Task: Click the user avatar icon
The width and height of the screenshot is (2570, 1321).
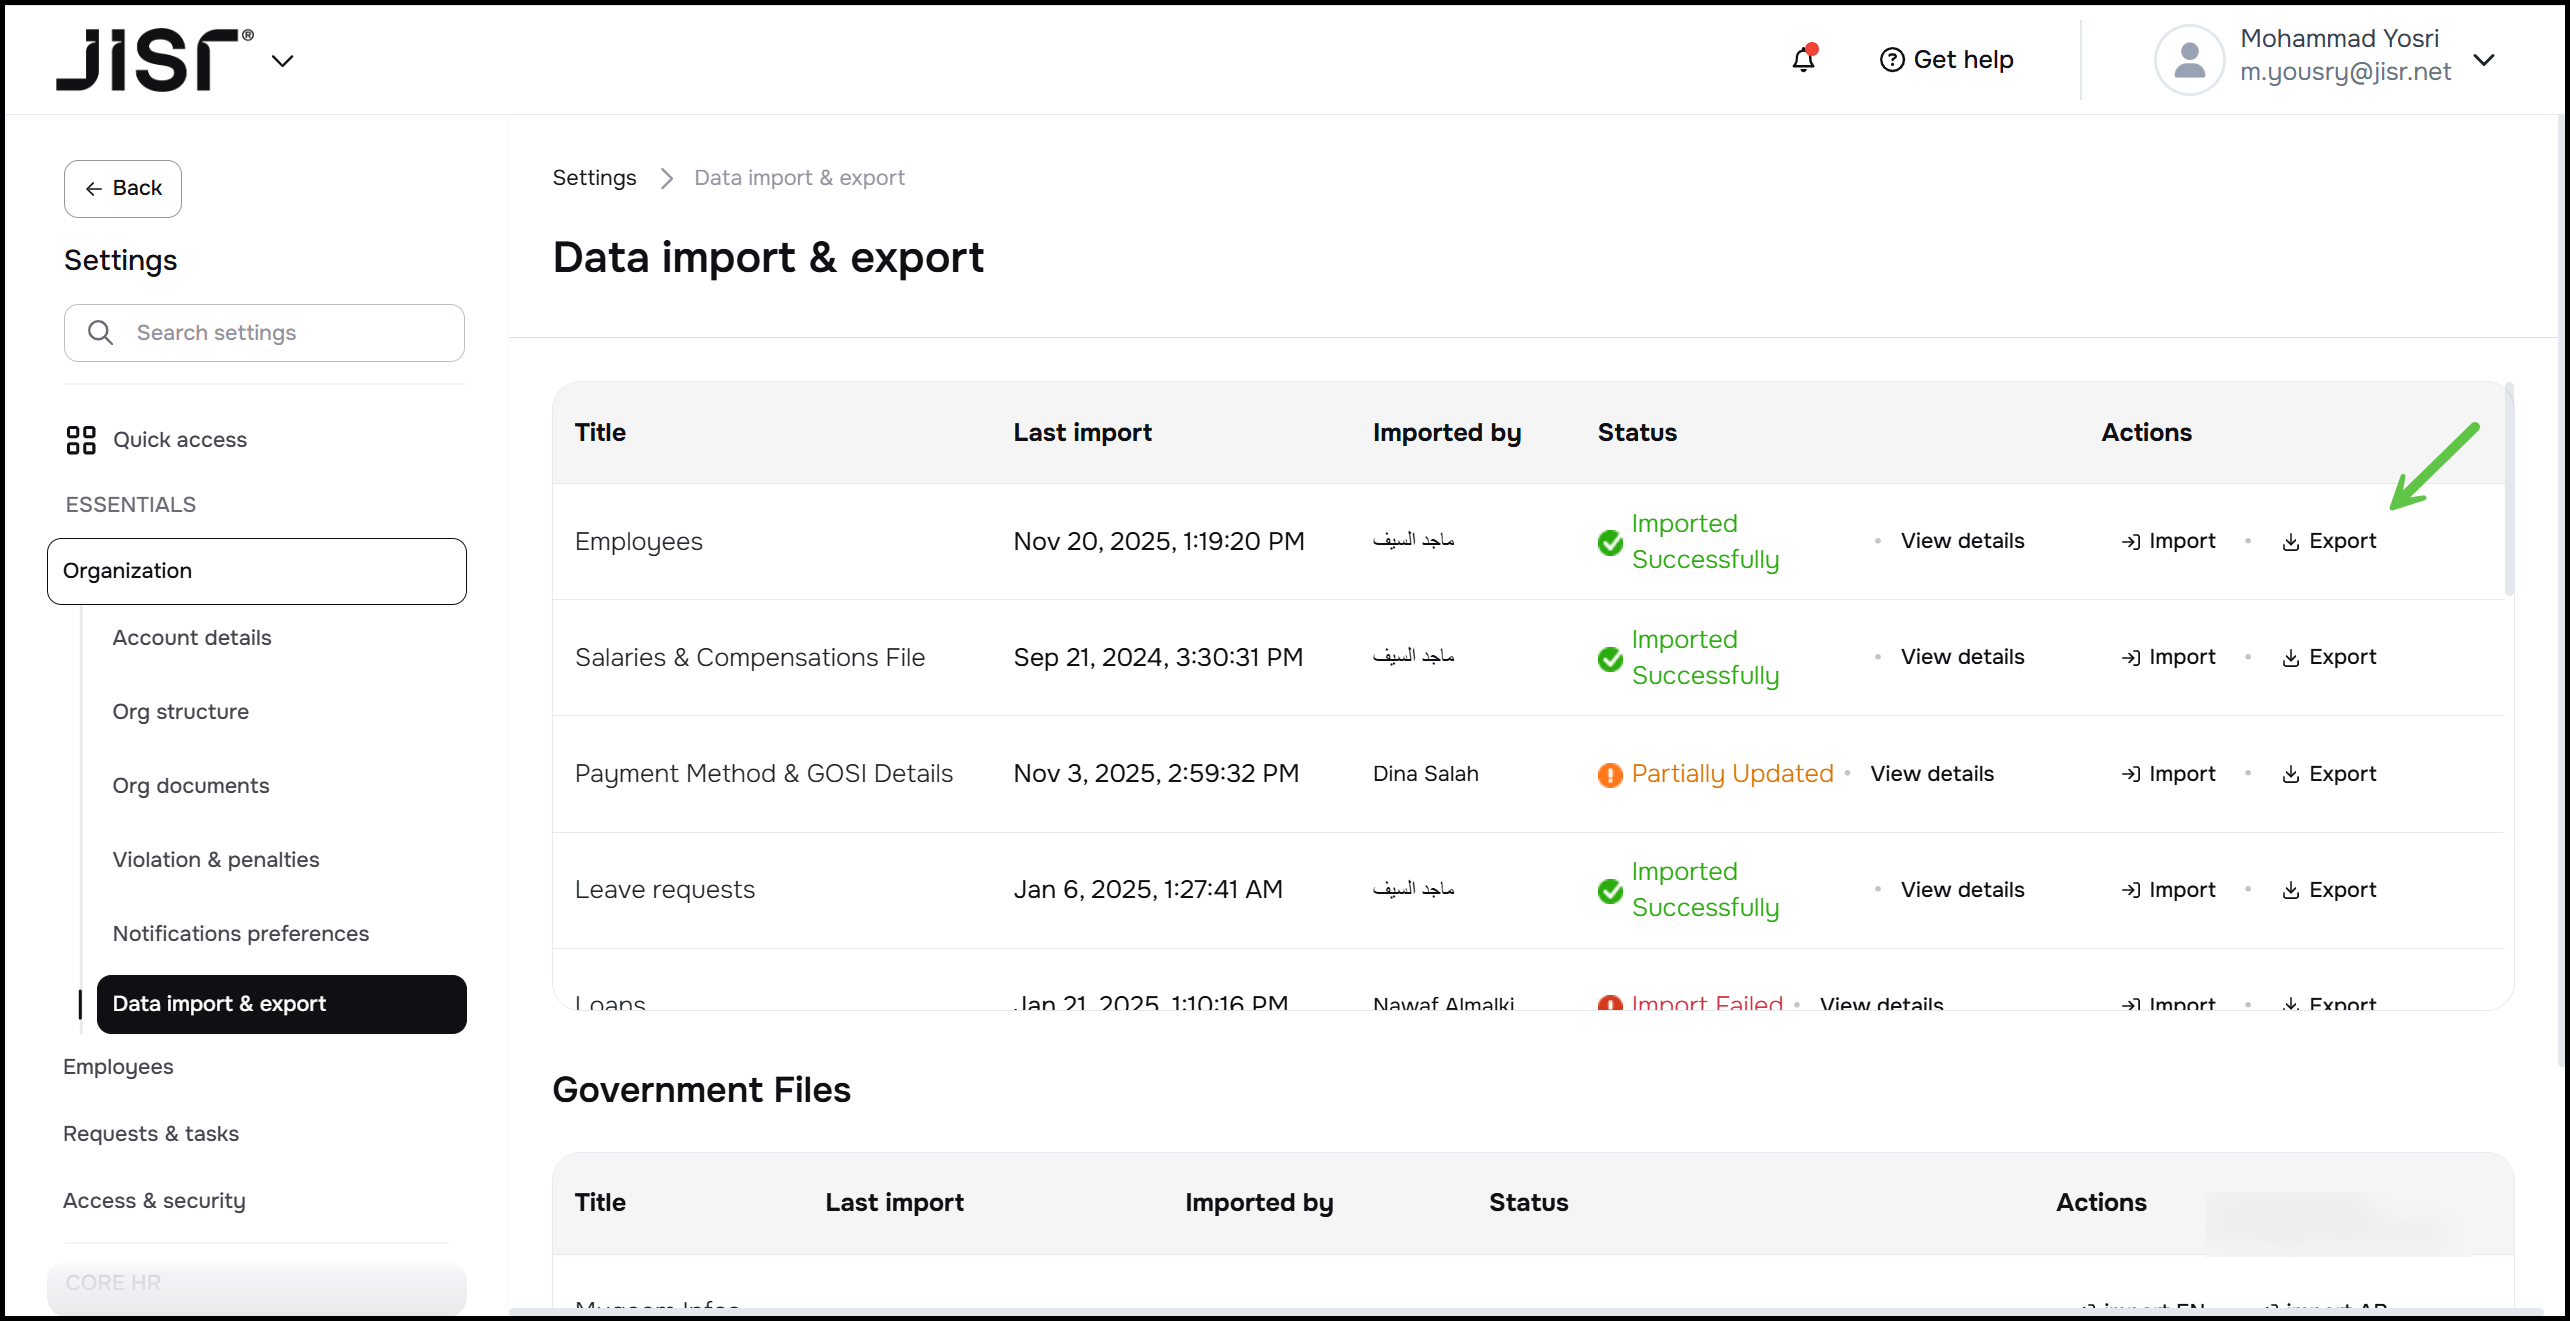Action: 2188,60
